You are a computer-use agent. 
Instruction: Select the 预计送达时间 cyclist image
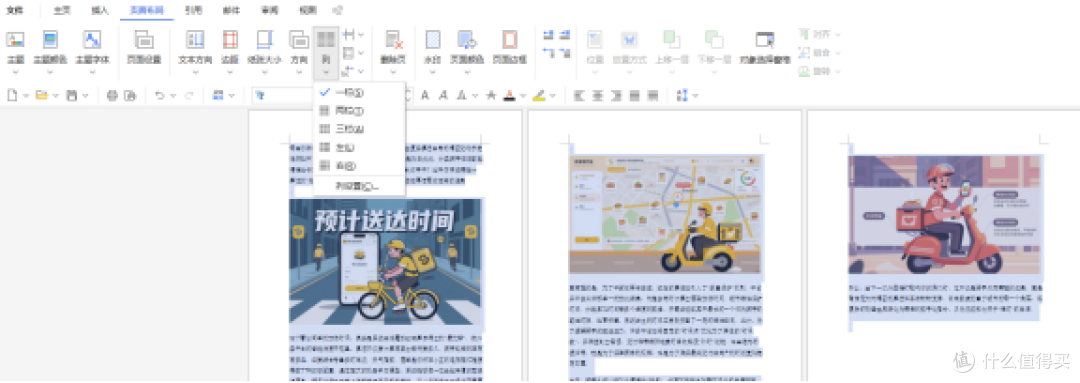pyautogui.click(x=386, y=261)
